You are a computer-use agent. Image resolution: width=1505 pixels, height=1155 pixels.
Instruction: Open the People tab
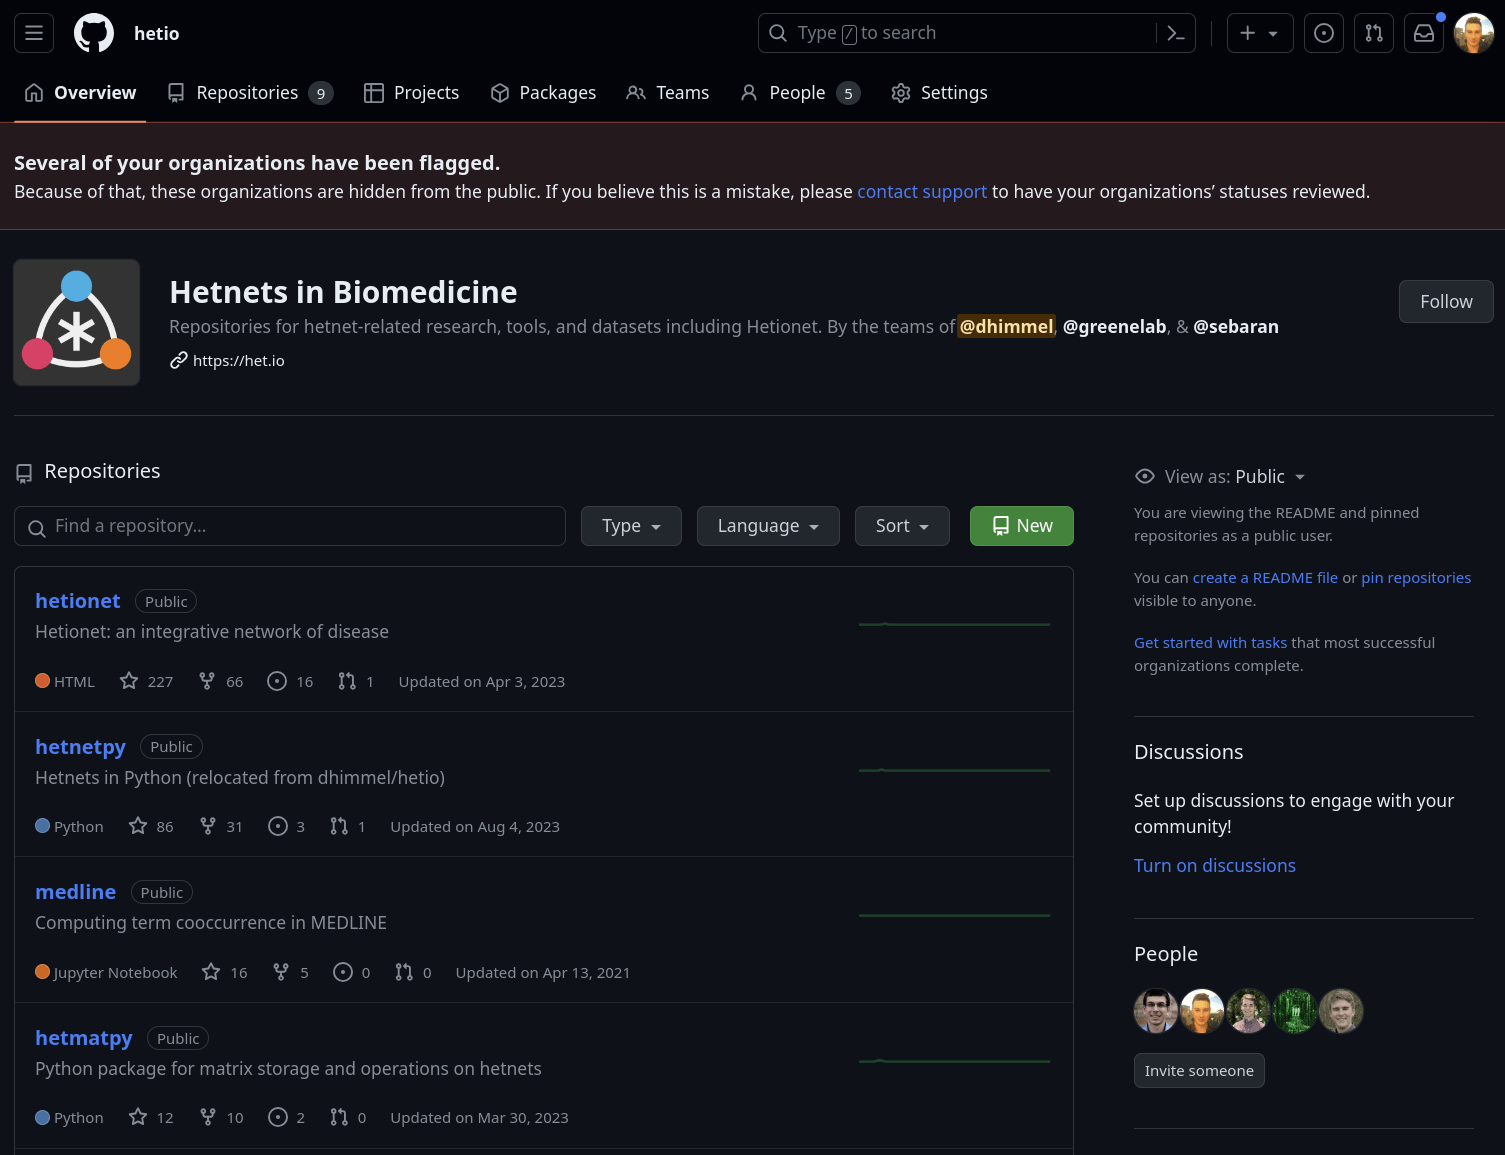tap(800, 93)
